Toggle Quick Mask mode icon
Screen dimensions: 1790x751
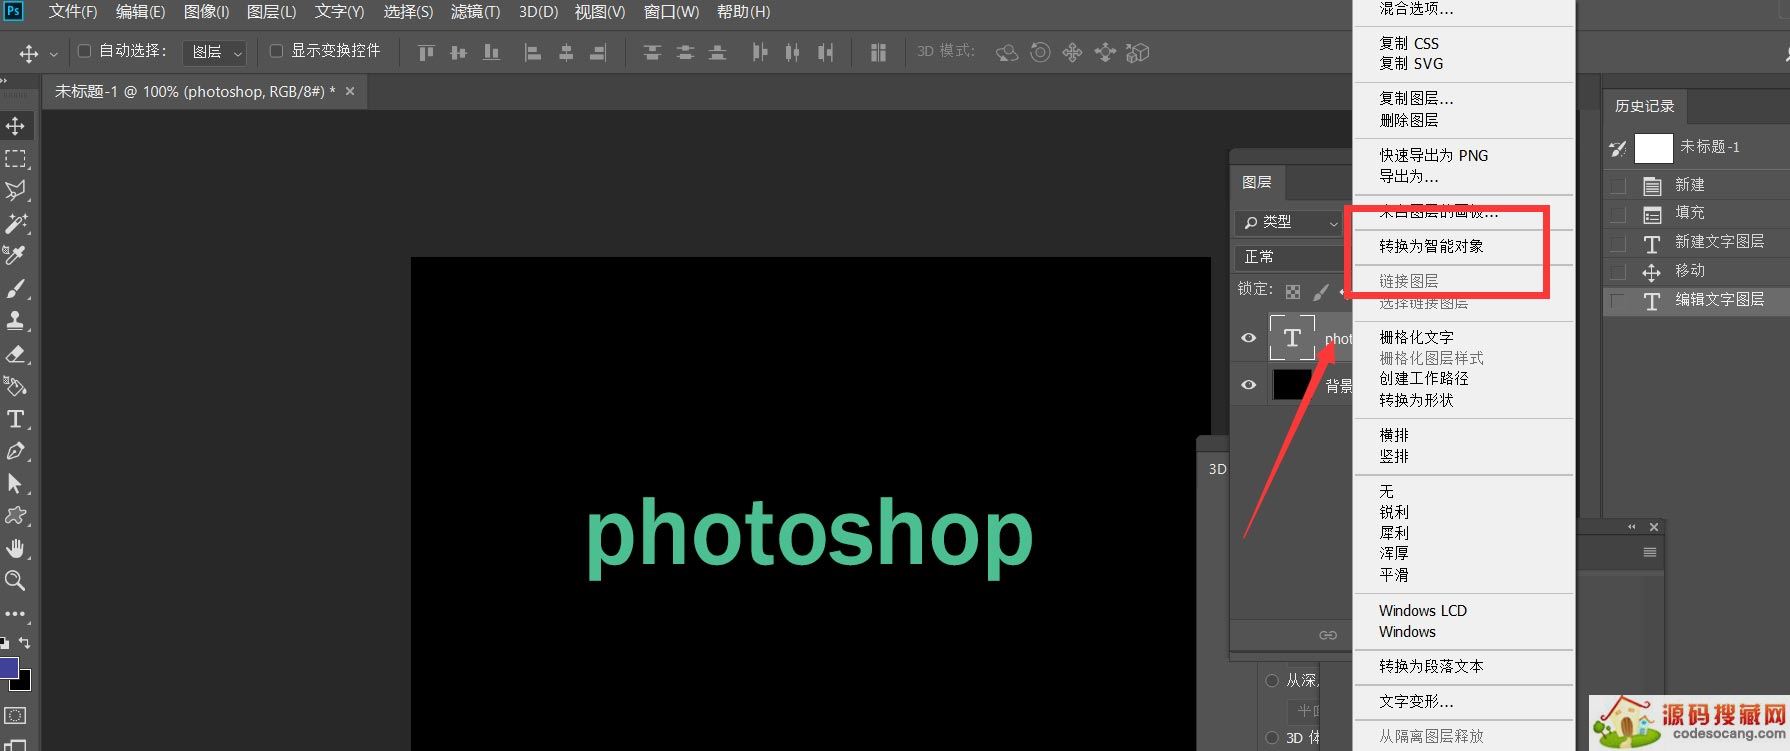tap(16, 716)
